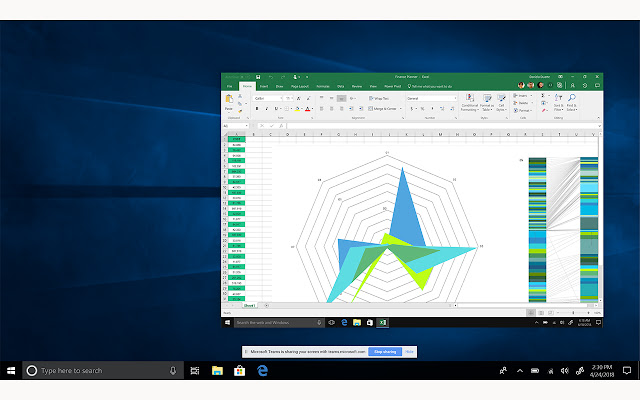The height and width of the screenshot is (400, 640).
Task: Hide the Teams sharing banner
Action: pyautogui.click(x=409, y=351)
